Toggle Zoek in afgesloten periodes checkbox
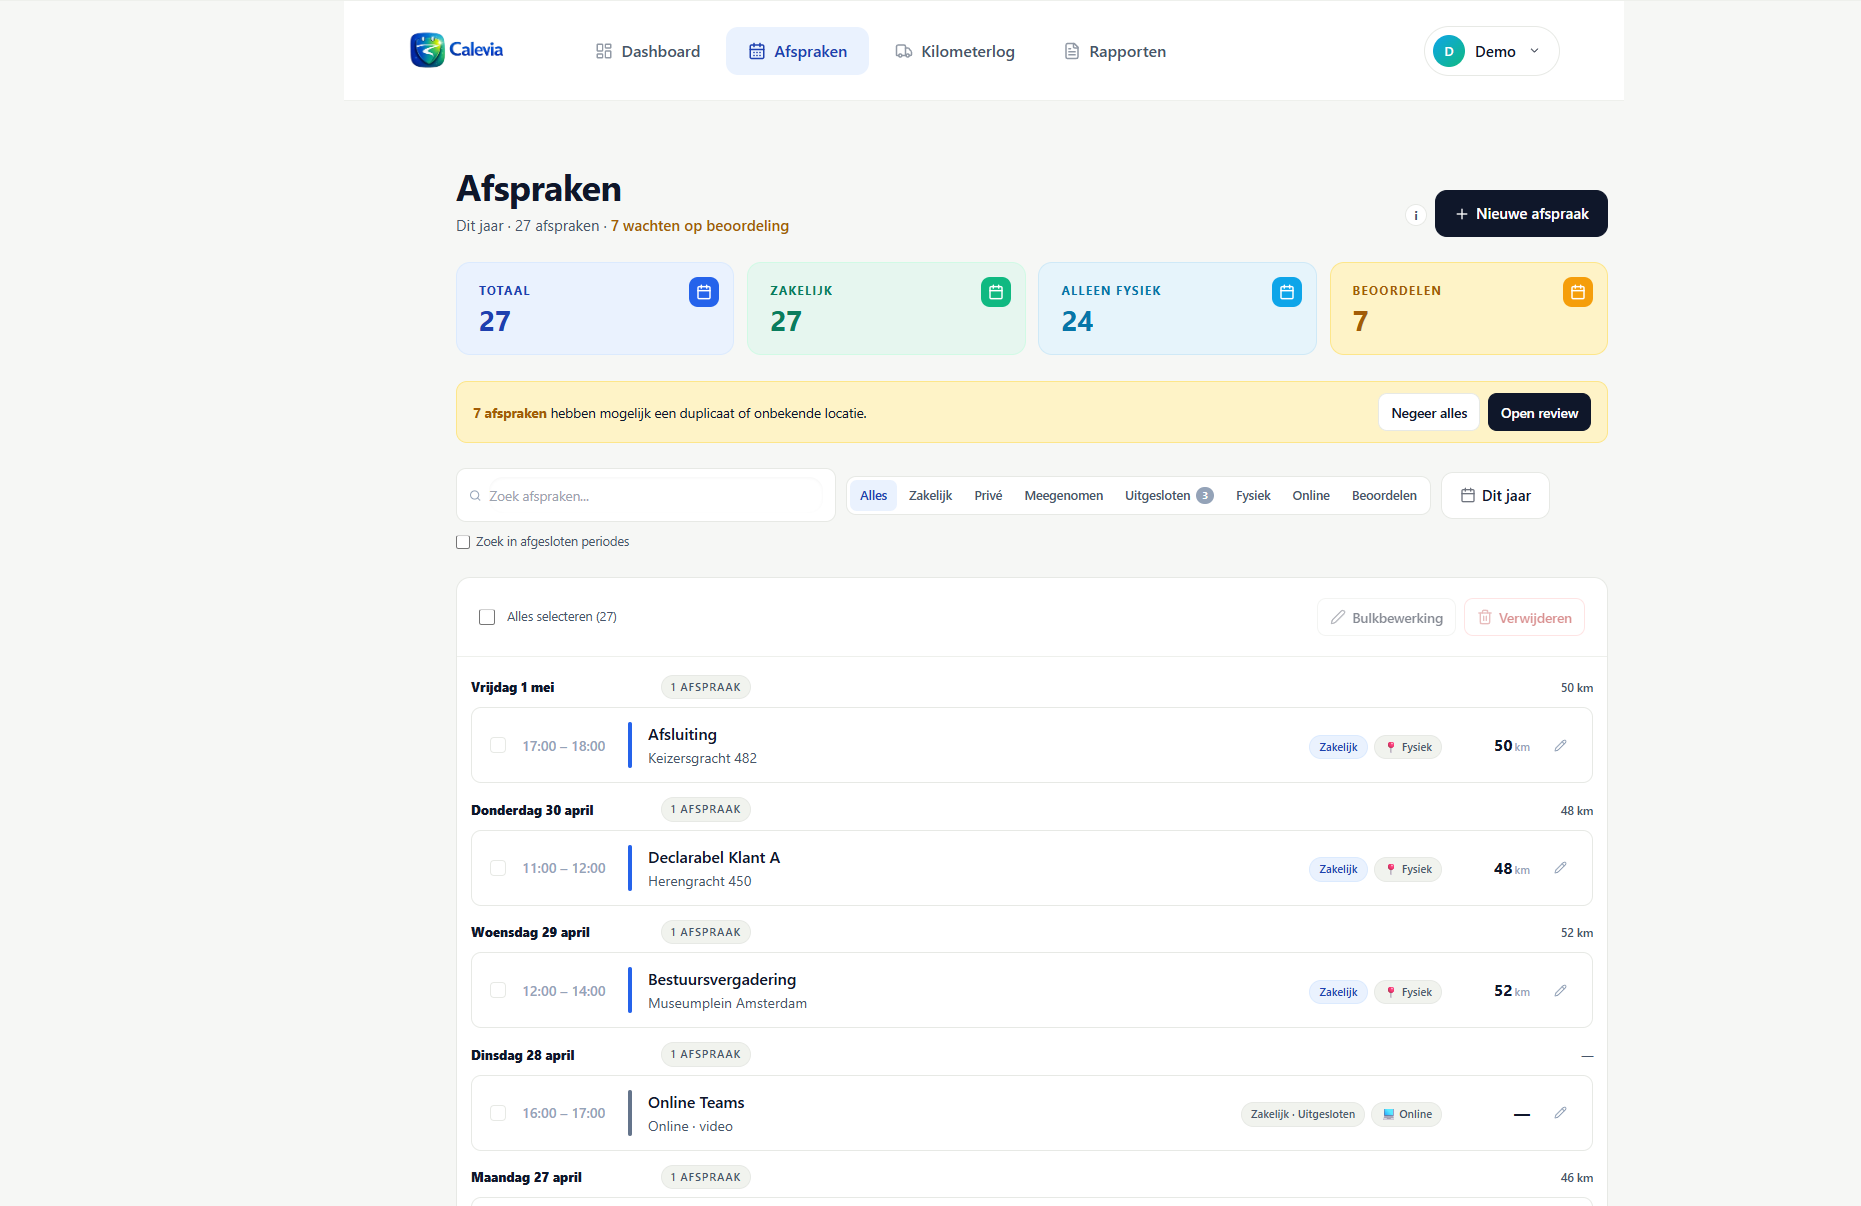This screenshot has height=1206, width=1861. pyautogui.click(x=463, y=542)
